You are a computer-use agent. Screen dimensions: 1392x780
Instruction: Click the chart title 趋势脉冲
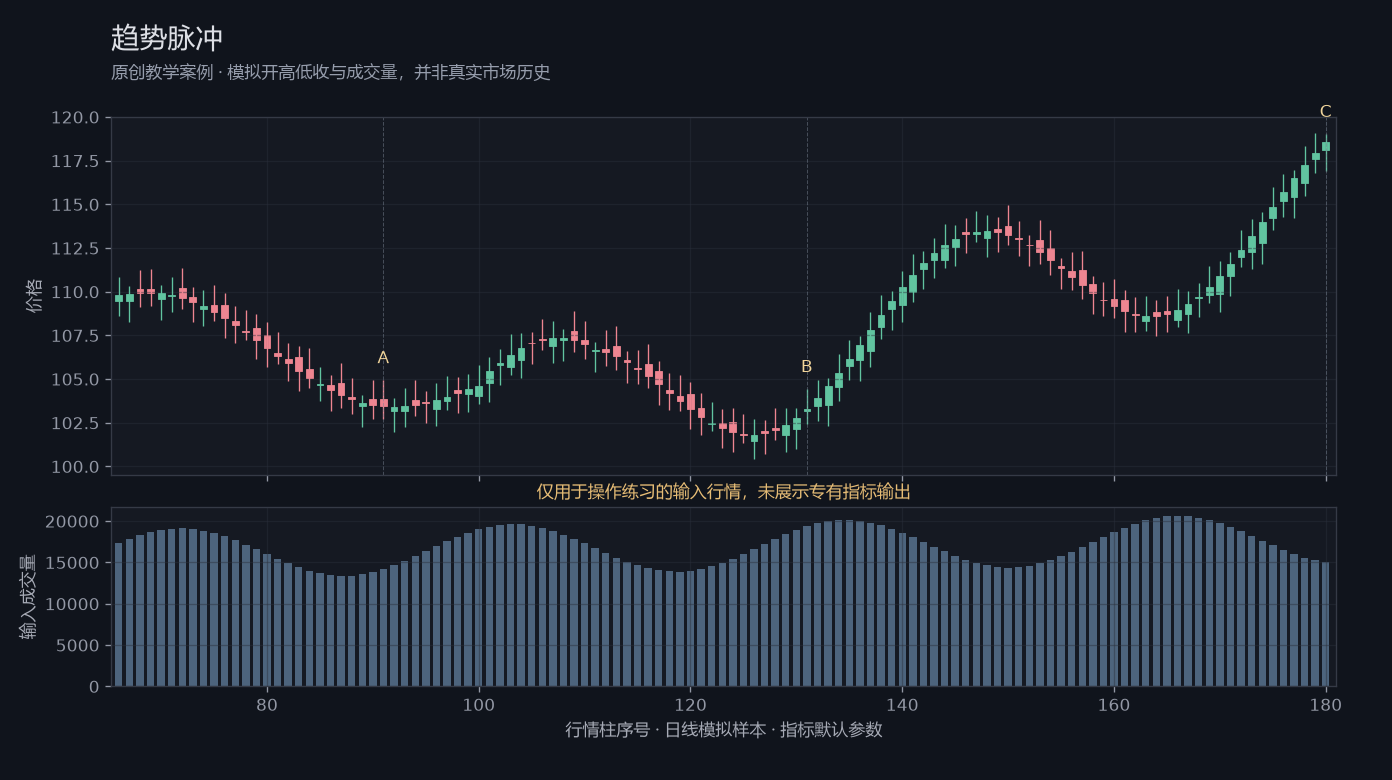(167, 38)
